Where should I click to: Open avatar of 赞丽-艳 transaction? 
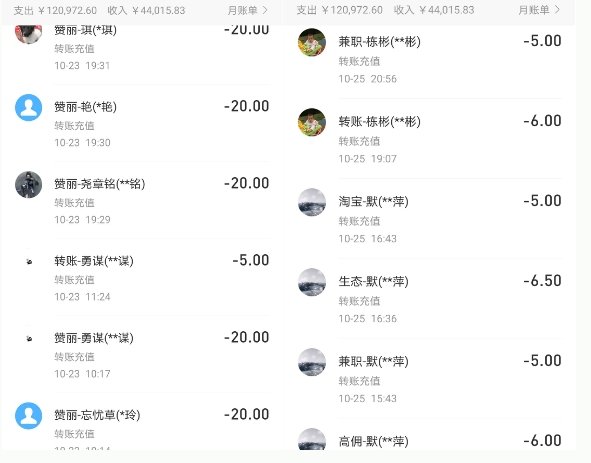tap(28, 107)
